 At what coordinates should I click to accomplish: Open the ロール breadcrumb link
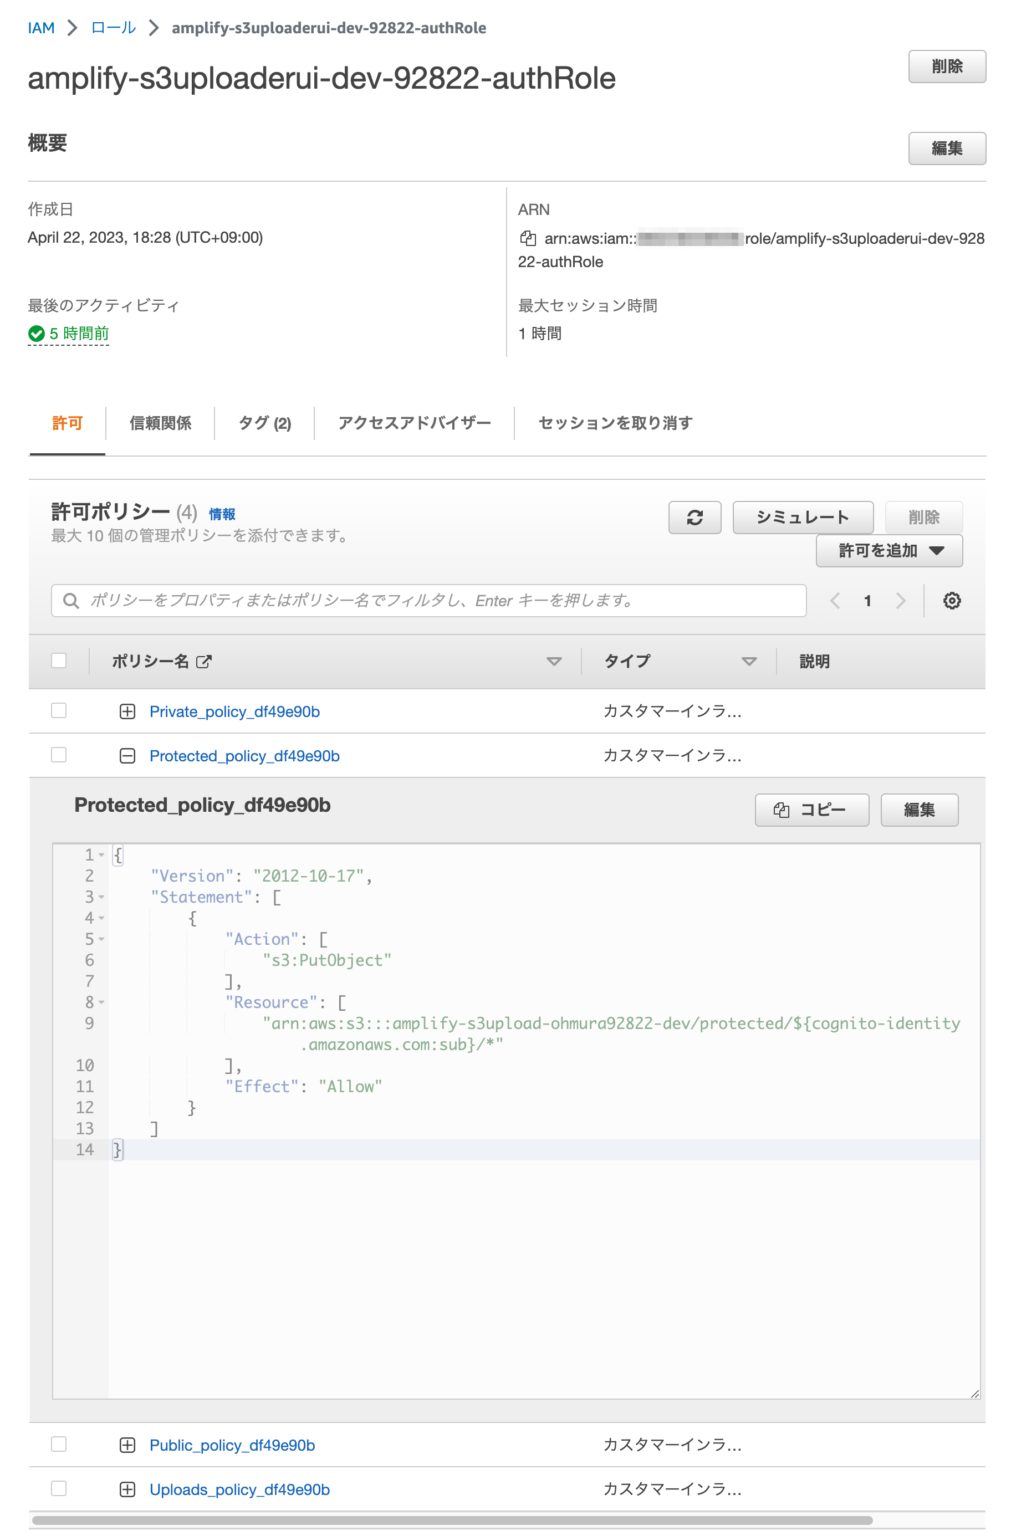coord(114,28)
